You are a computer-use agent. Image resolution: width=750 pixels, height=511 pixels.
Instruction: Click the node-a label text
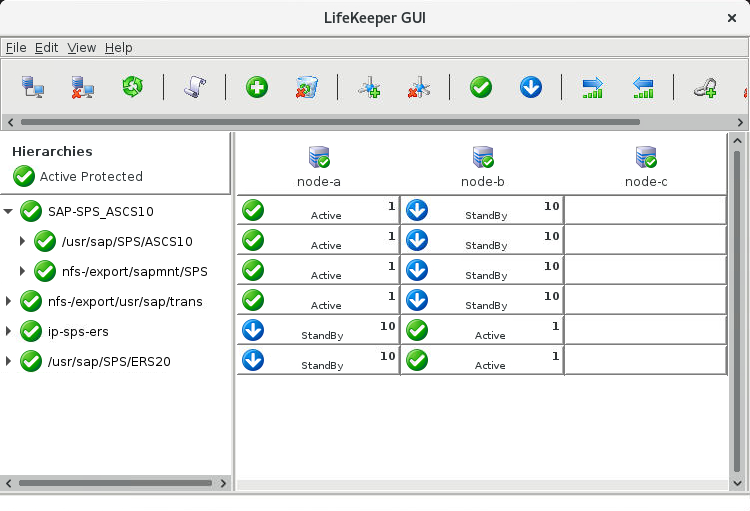click(x=319, y=182)
